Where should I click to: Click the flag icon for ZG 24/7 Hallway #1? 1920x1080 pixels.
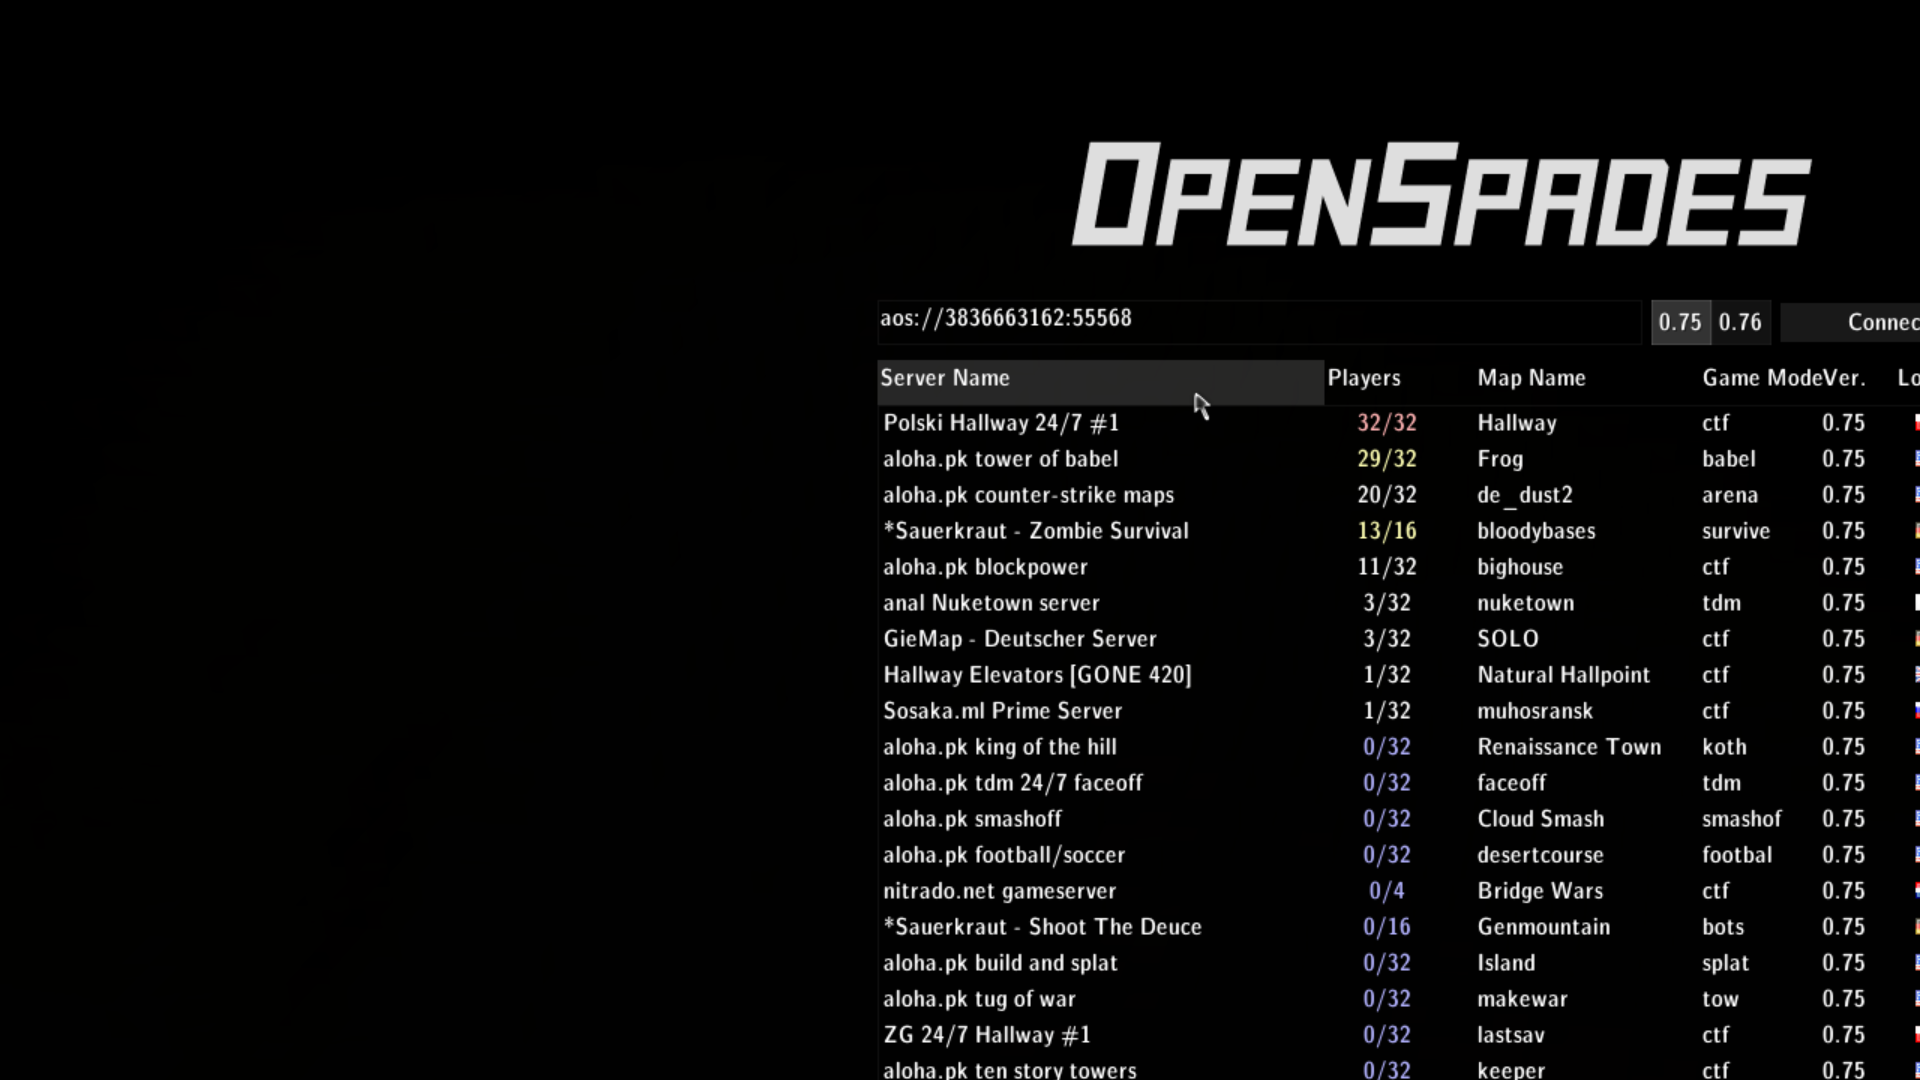[x=1916, y=1034]
